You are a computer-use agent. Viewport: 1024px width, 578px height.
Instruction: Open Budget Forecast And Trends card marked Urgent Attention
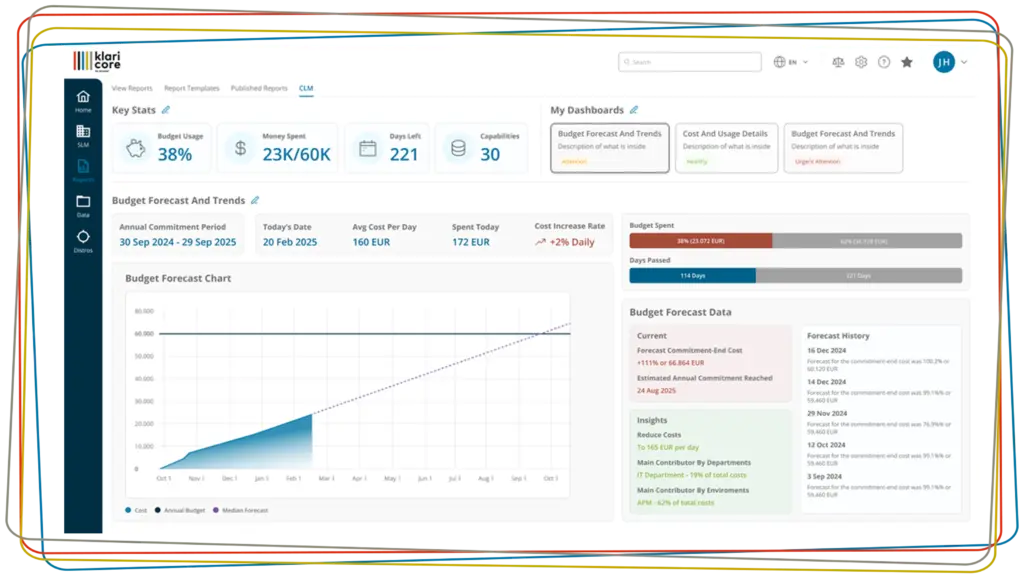click(843, 148)
